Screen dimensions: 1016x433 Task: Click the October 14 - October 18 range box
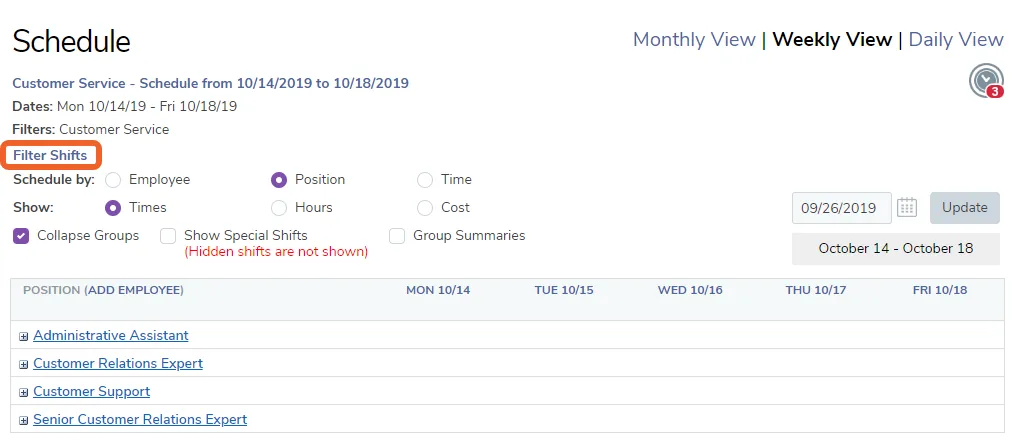click(x=895, y=248)
